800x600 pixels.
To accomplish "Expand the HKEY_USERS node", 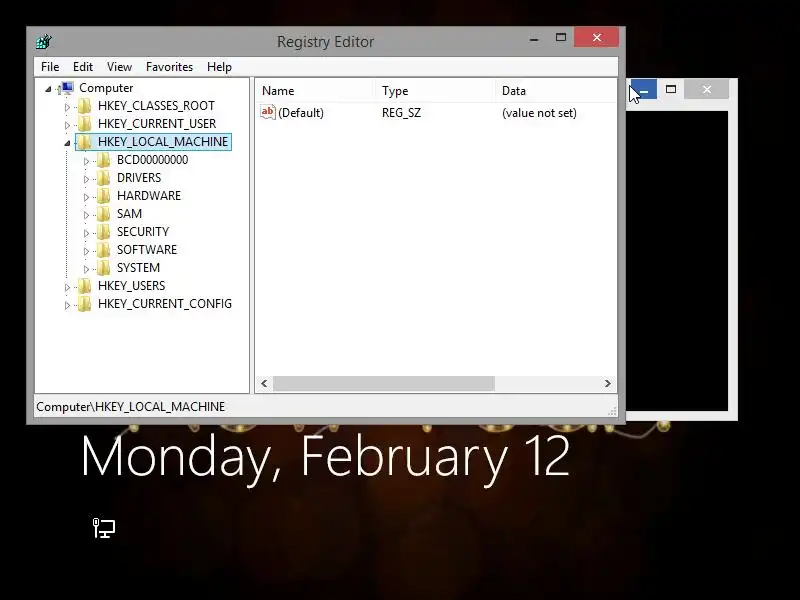I will (67, 287).
